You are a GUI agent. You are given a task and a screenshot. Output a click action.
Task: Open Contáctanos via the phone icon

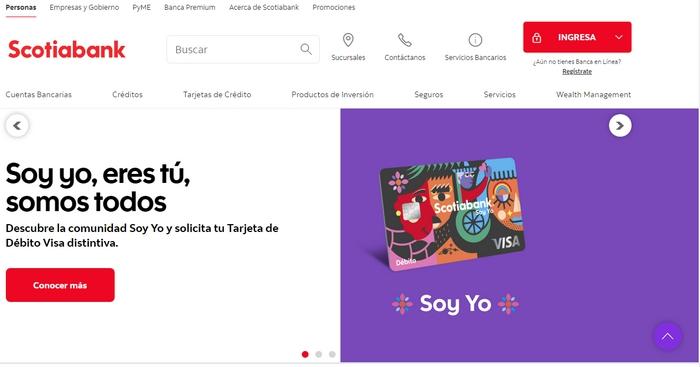(404, 40)
